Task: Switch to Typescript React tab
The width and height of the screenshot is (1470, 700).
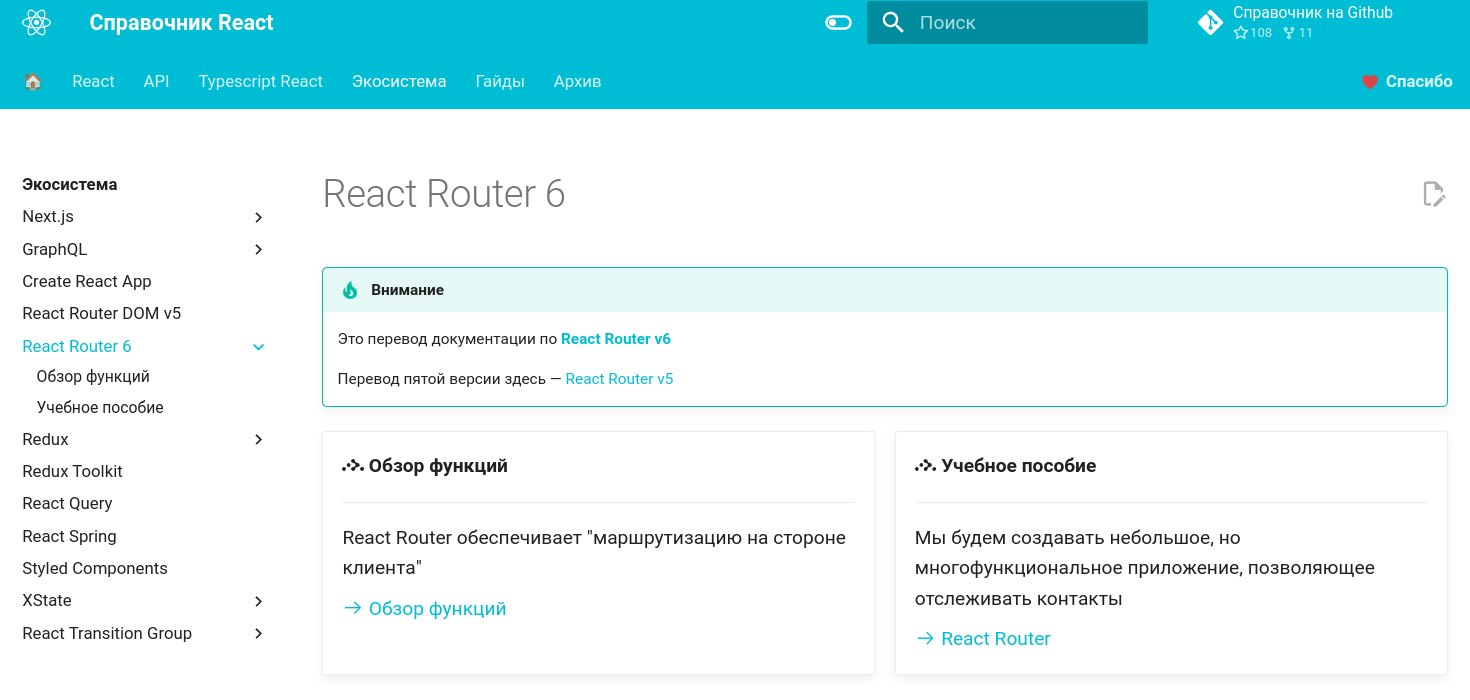Action: tap(260, 81)
